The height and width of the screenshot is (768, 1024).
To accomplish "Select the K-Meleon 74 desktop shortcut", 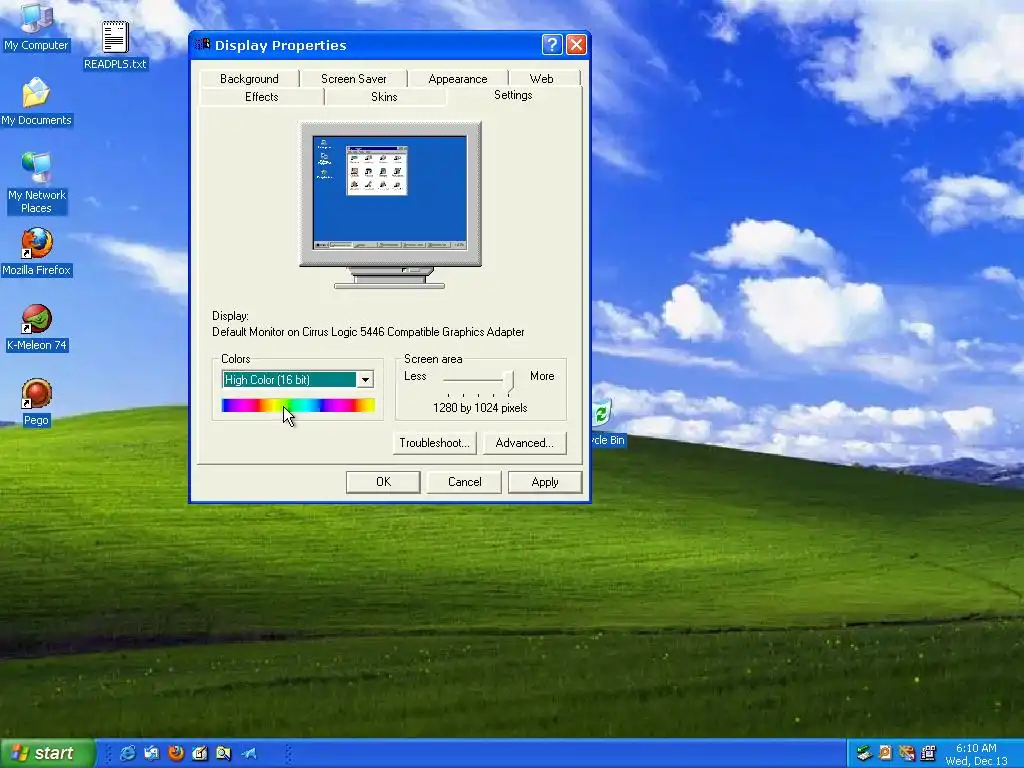I will 36,327.
